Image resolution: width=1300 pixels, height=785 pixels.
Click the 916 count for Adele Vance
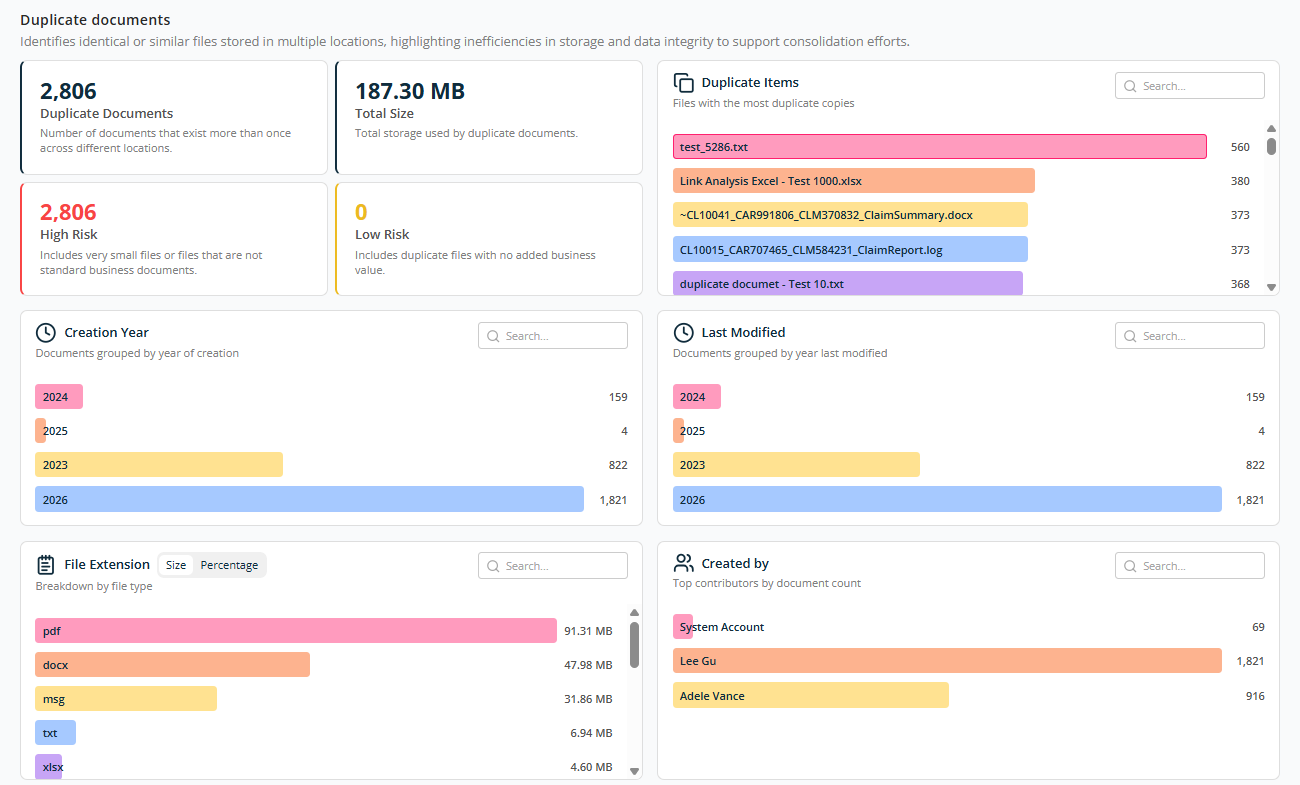(1255, 696)
